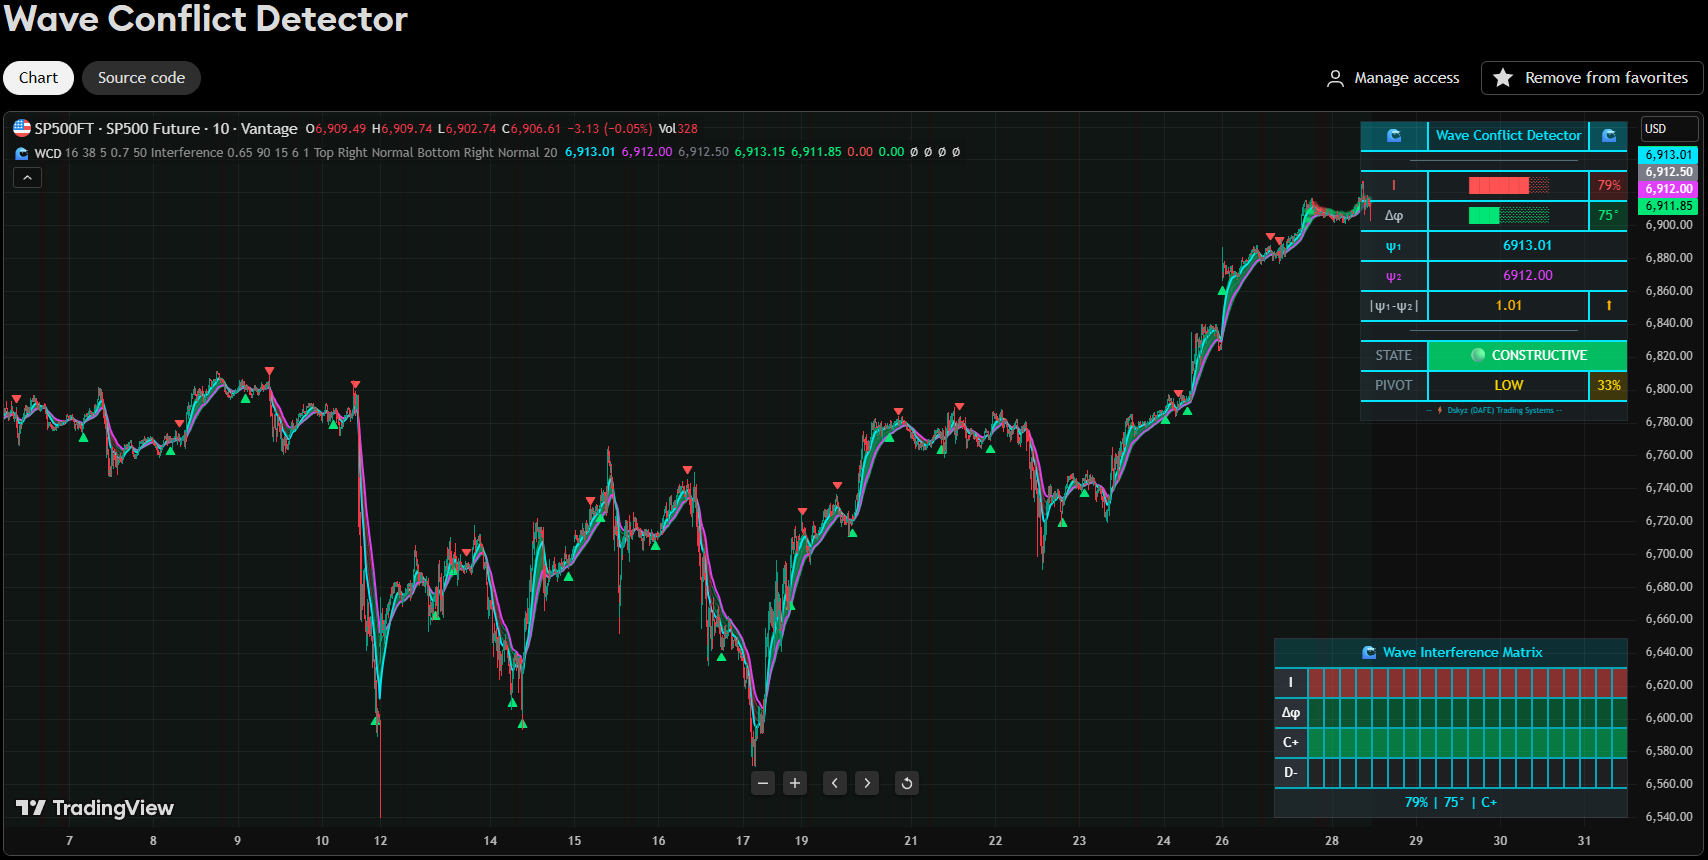Click the Manage access person icon
Image resolution: width=1708 pixels, height=860 pixels.
(1335, 78)
